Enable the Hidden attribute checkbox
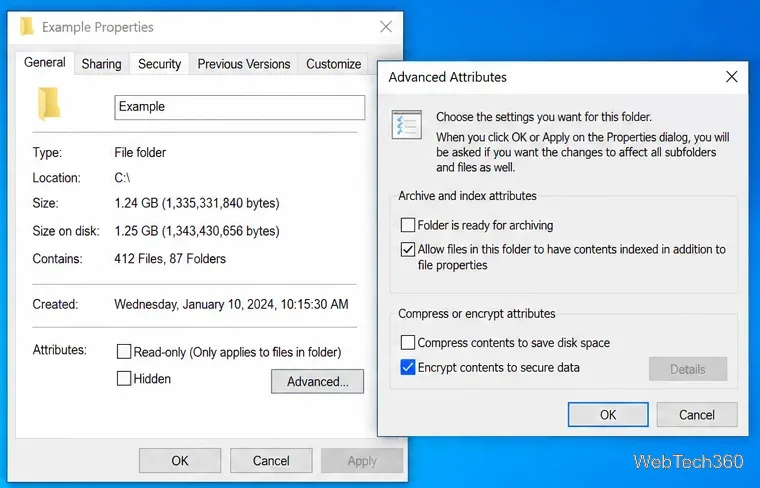Viewport: 760px width, 488px height. click(x=124, y=378)
